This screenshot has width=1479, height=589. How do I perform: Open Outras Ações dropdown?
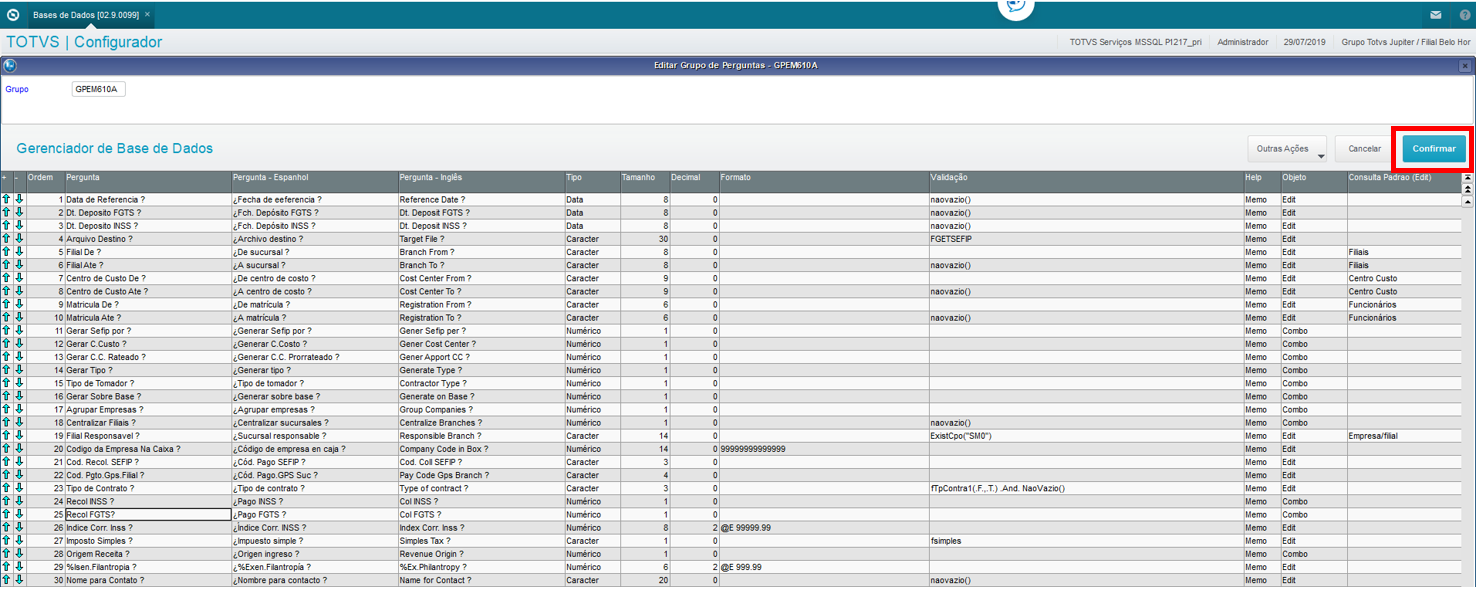click(1287, 149)
